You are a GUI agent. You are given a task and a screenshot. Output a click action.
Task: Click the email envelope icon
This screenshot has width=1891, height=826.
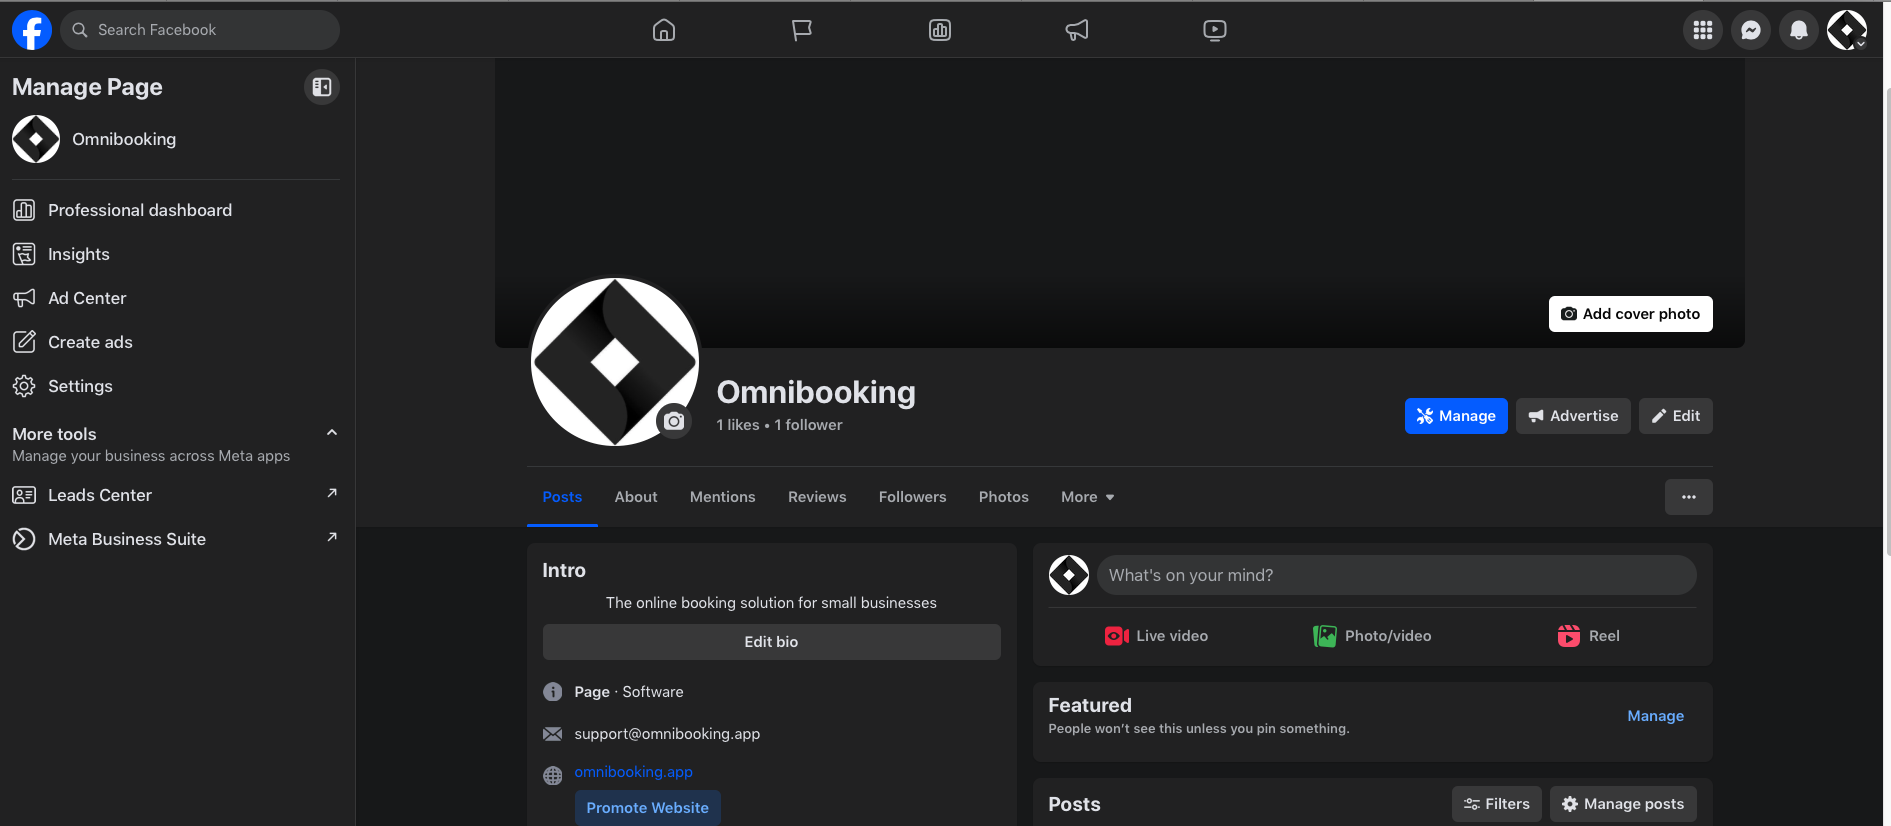pyautogui.click(x=552, y=734)
